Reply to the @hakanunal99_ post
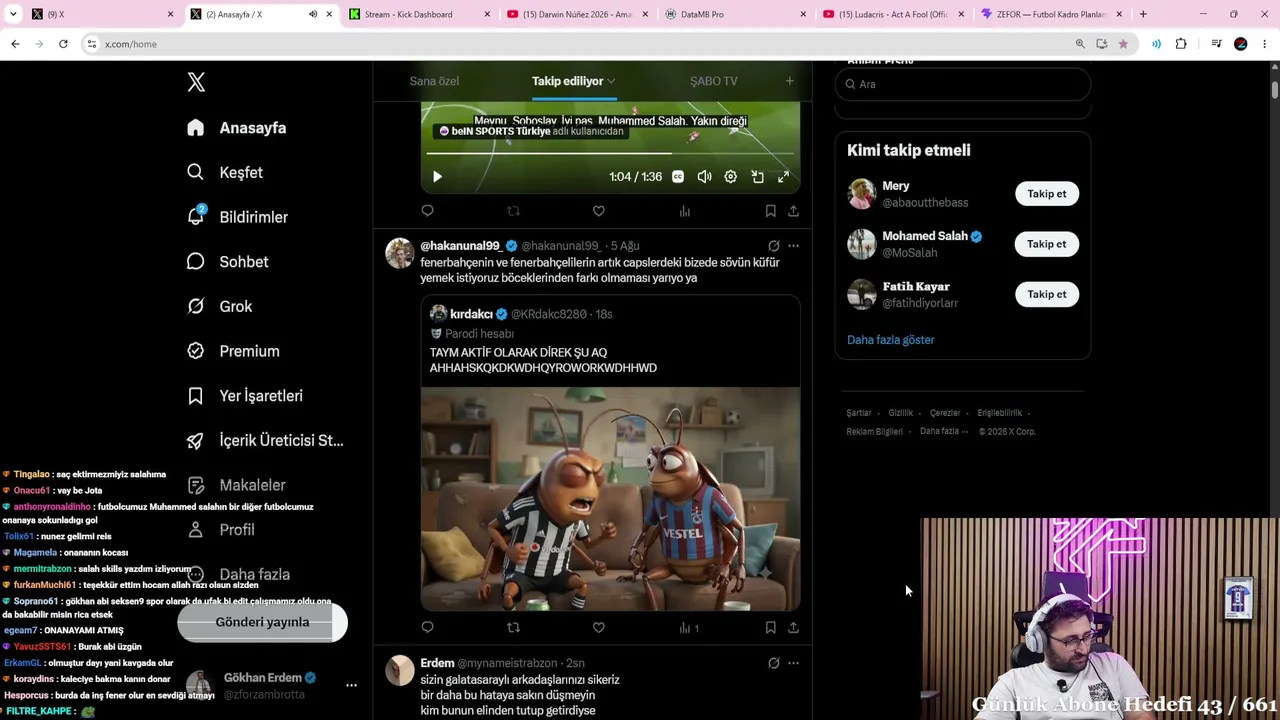This screenshot has width=1280, height=720. pyautogui.click(x=428, y=628)
